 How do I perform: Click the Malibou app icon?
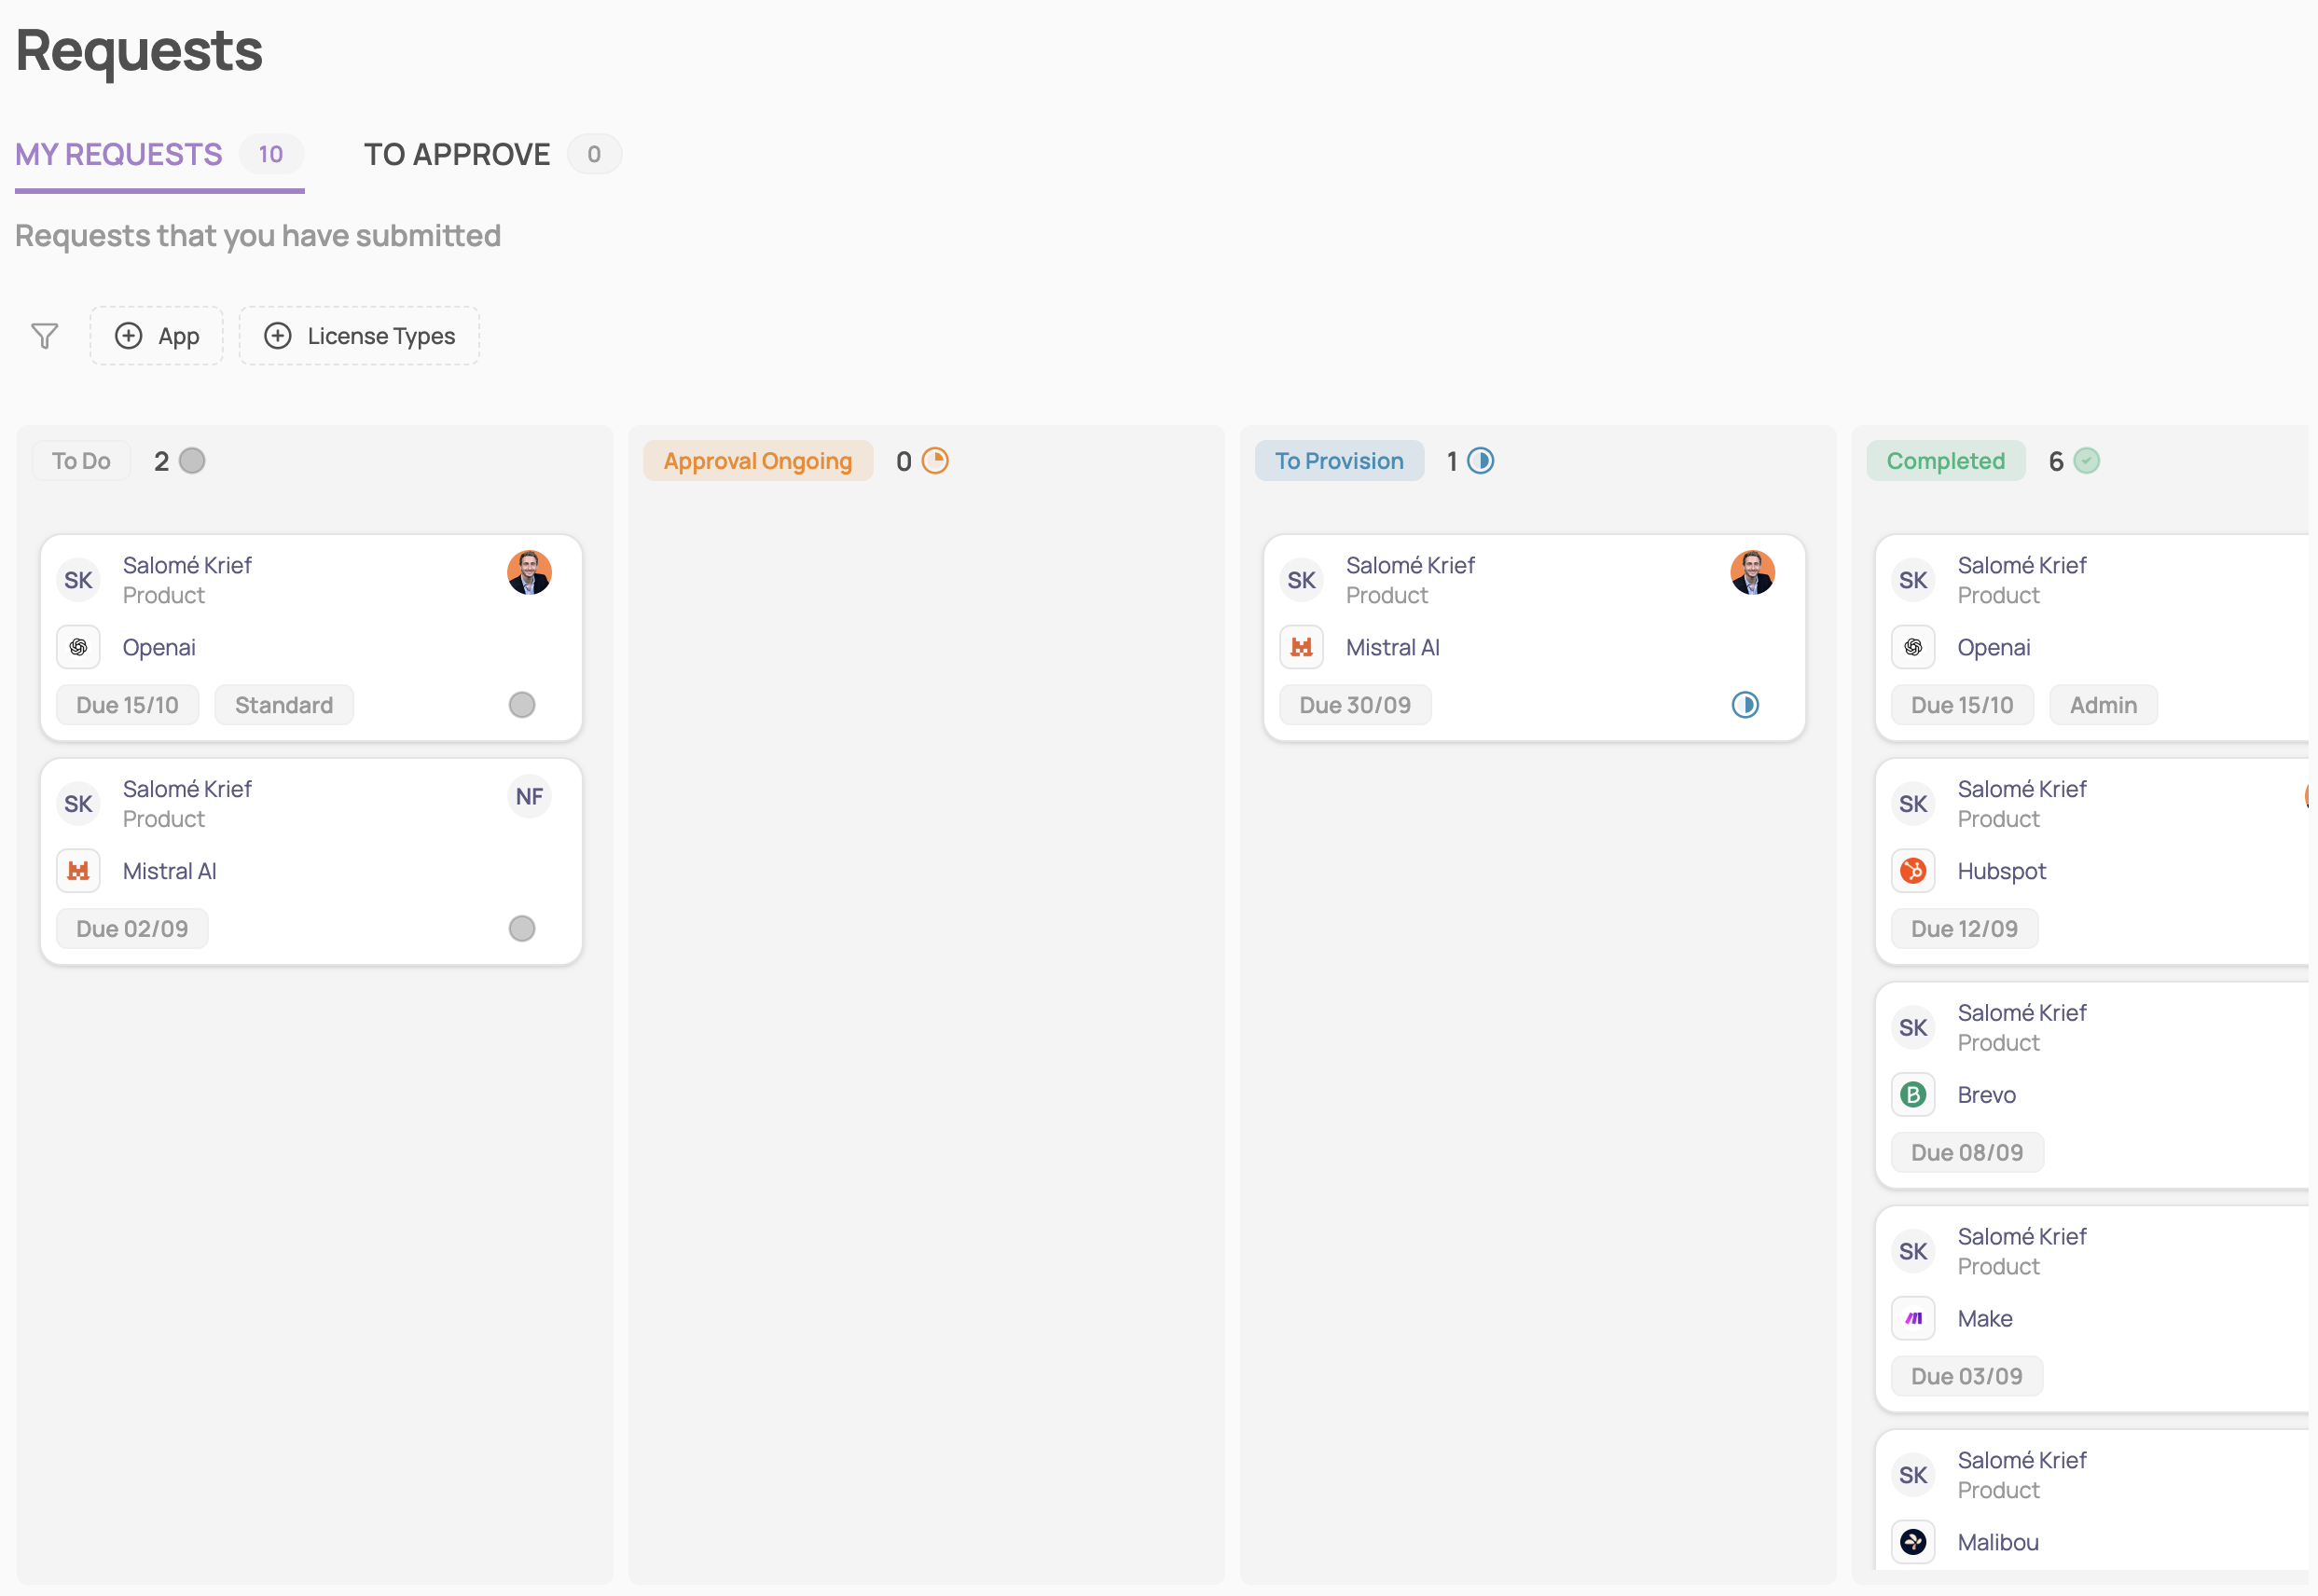(1912, 1542)
